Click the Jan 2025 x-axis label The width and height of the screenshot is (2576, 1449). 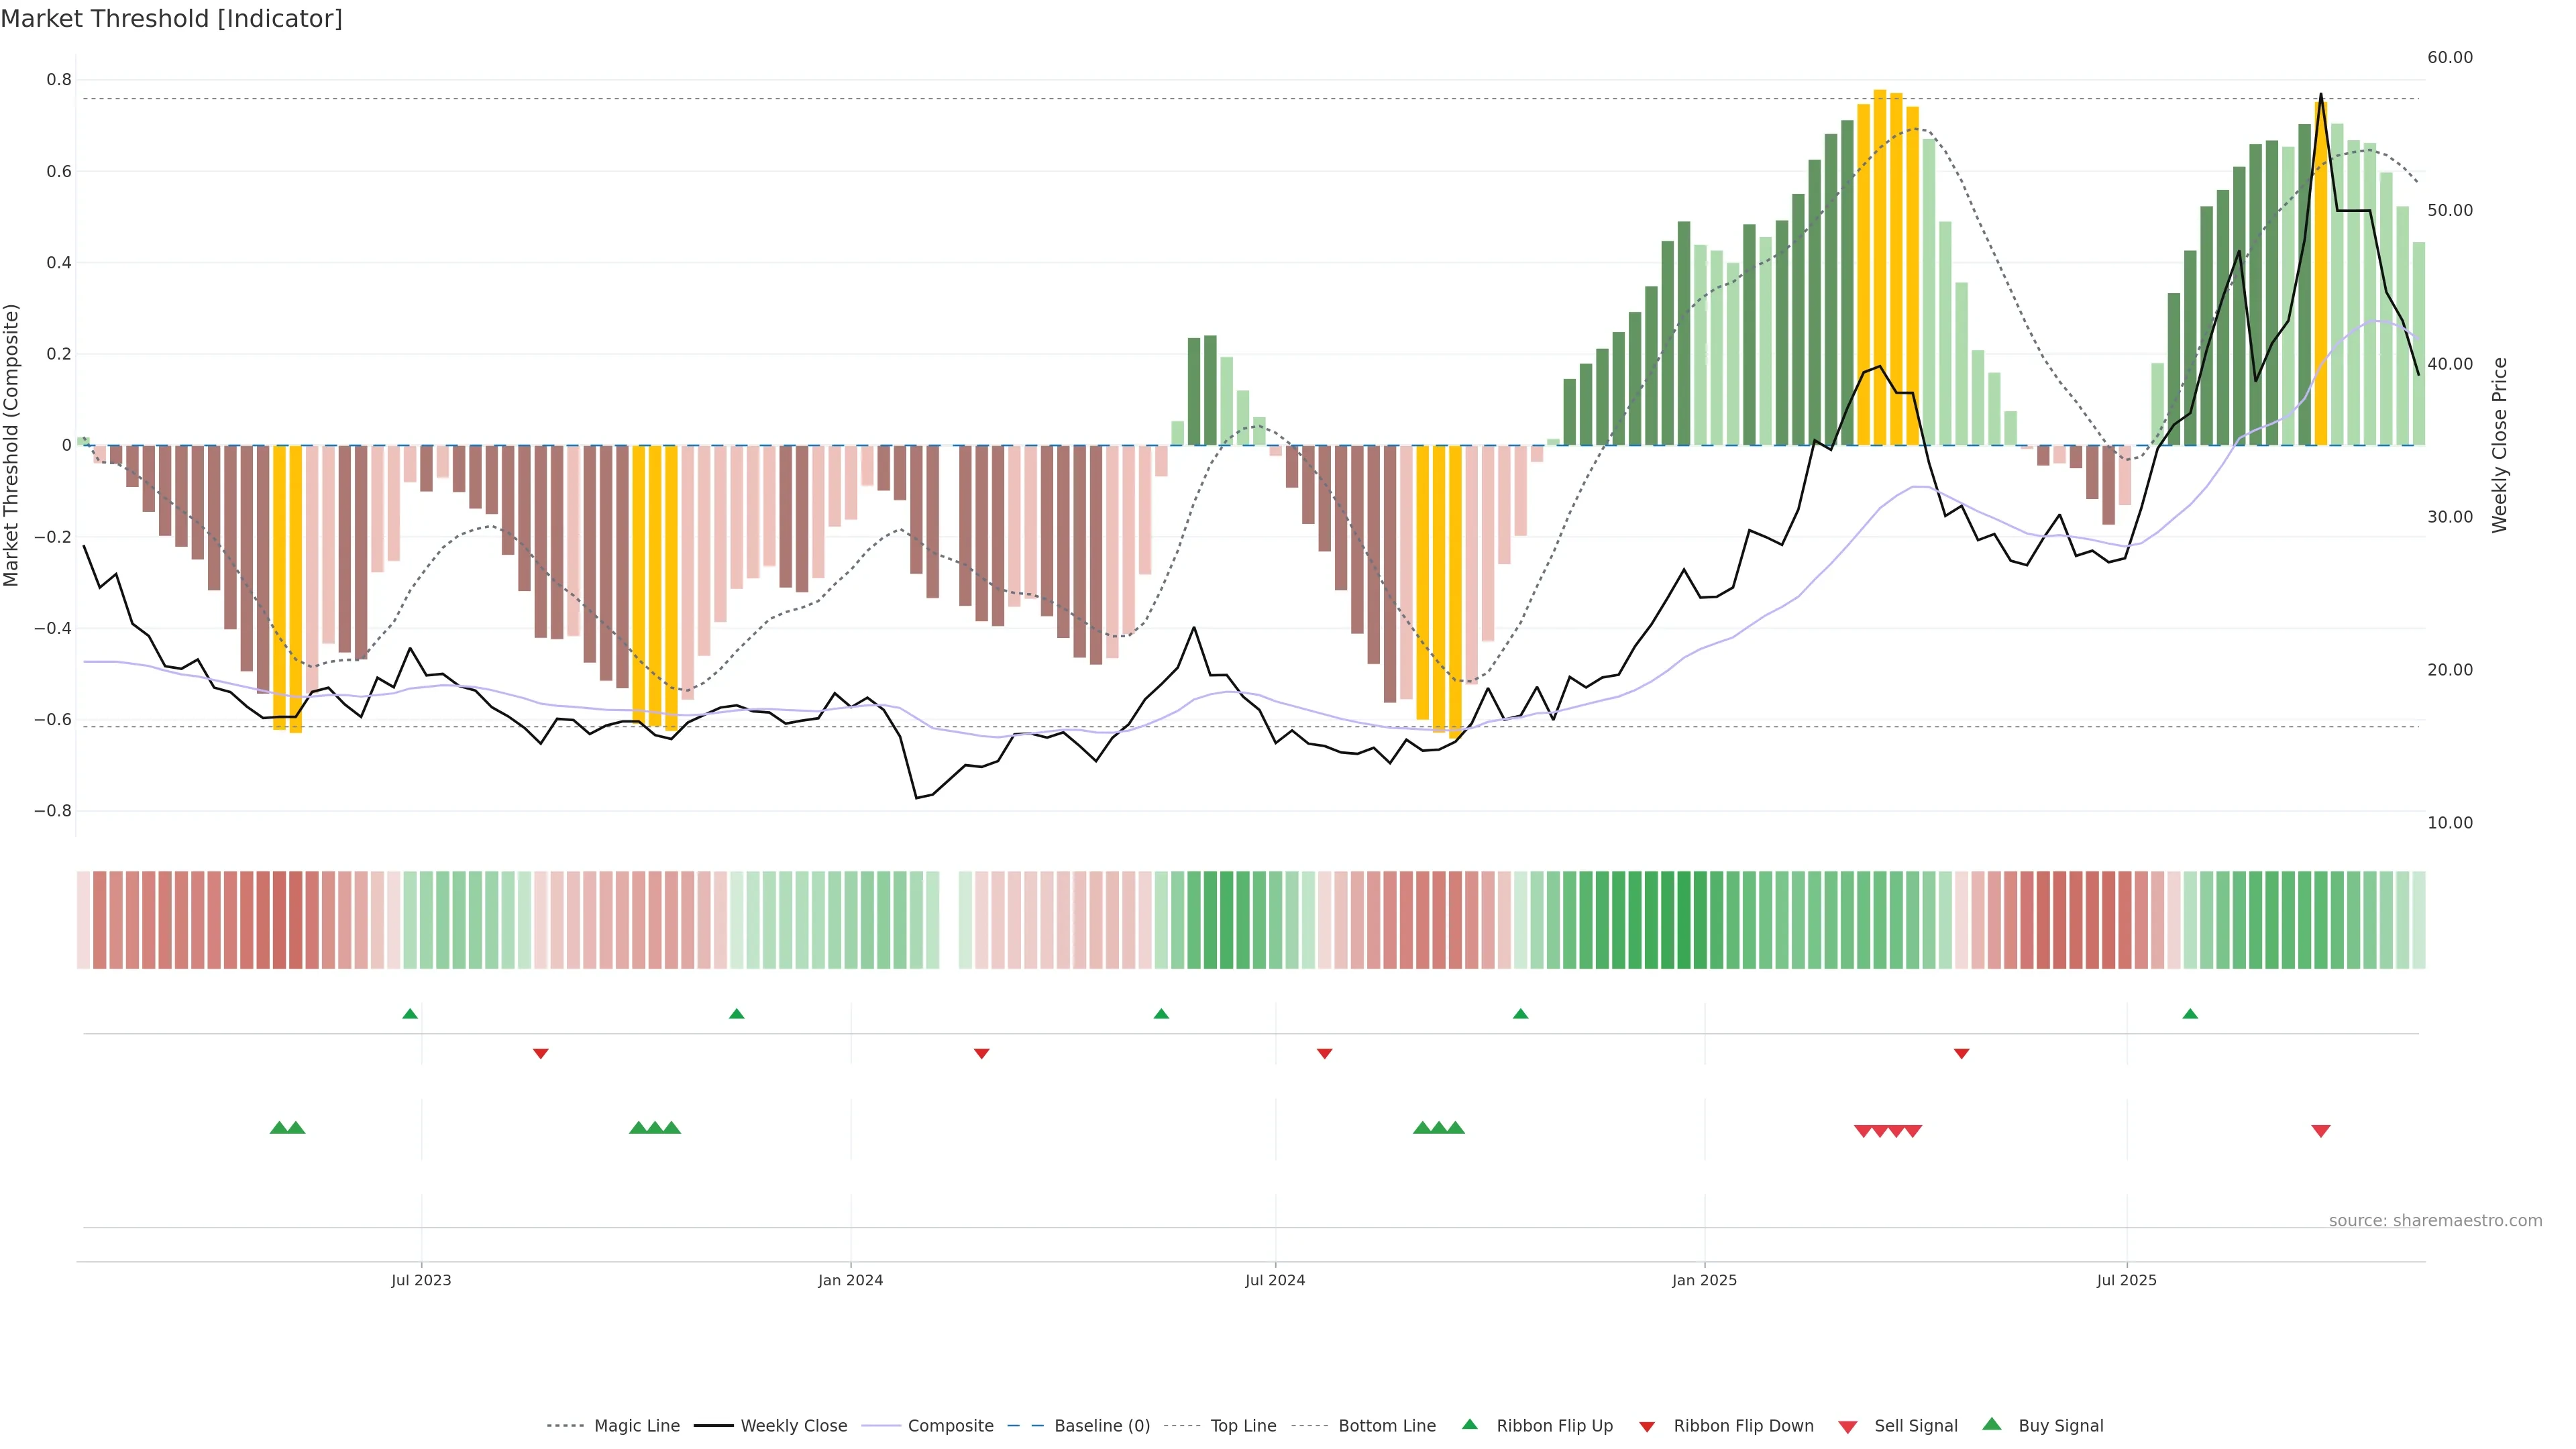click(1704, 1280)
